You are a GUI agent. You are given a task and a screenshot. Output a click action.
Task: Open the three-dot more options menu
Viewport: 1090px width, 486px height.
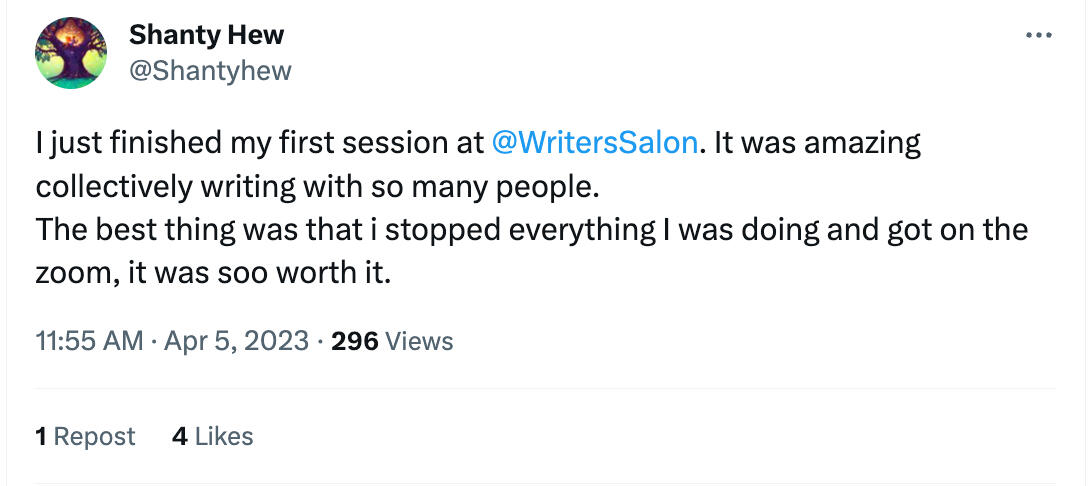pyautogui.click(x=1039, y=36)
